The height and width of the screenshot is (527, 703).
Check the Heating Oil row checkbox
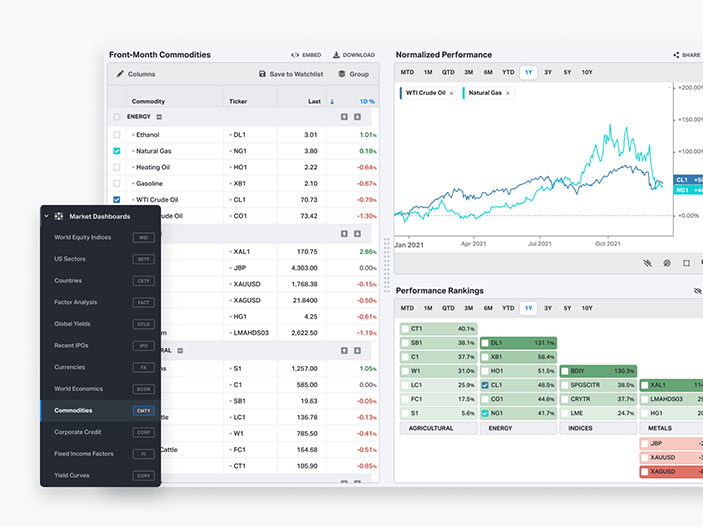[x=117, y=167]
